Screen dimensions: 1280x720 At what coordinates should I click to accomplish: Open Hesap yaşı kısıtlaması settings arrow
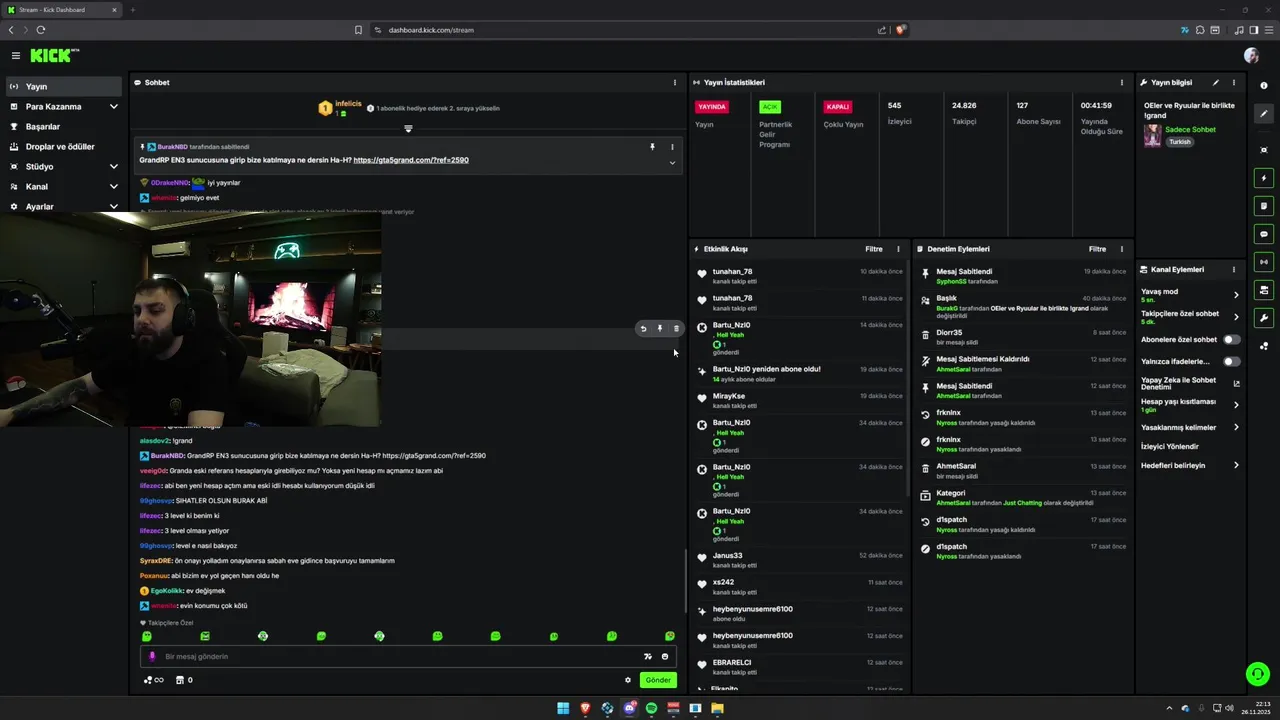[1236, 405]
